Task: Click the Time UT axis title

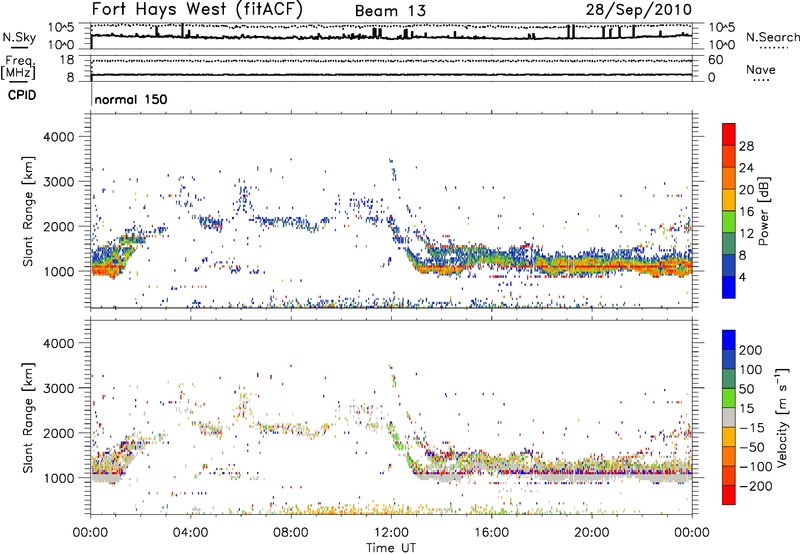Action: (391, 547)
